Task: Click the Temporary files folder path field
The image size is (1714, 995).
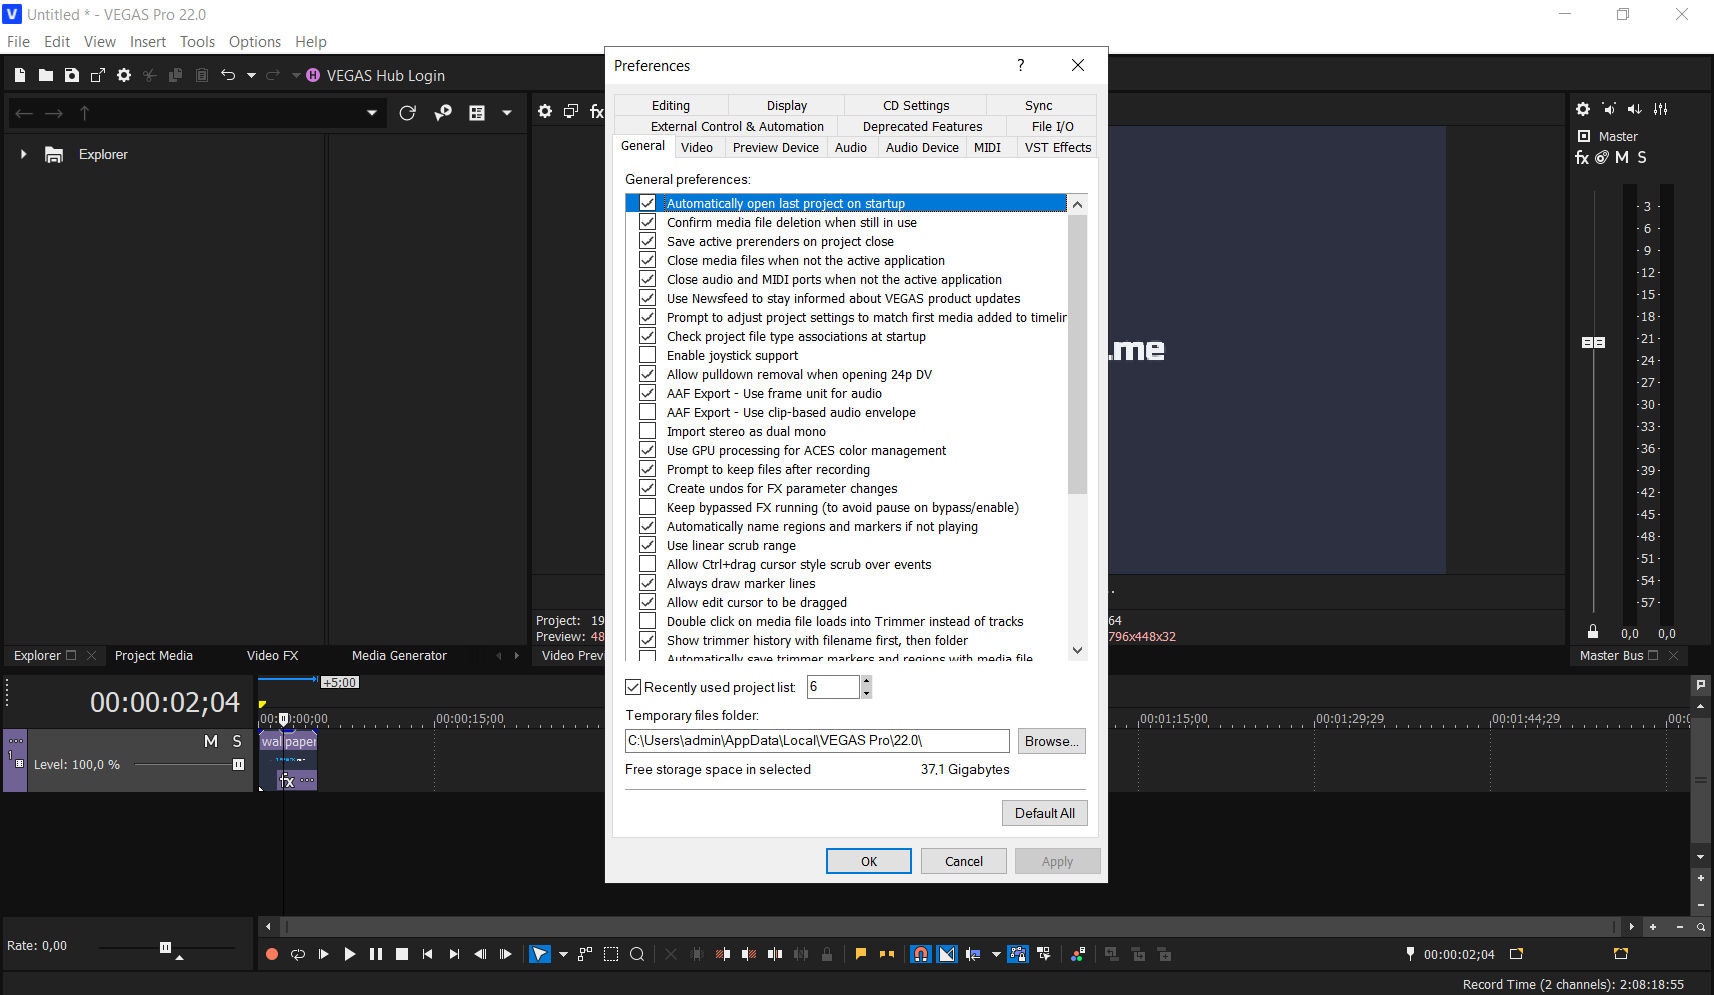Action: pyautogui.click(x=817, y=741)
